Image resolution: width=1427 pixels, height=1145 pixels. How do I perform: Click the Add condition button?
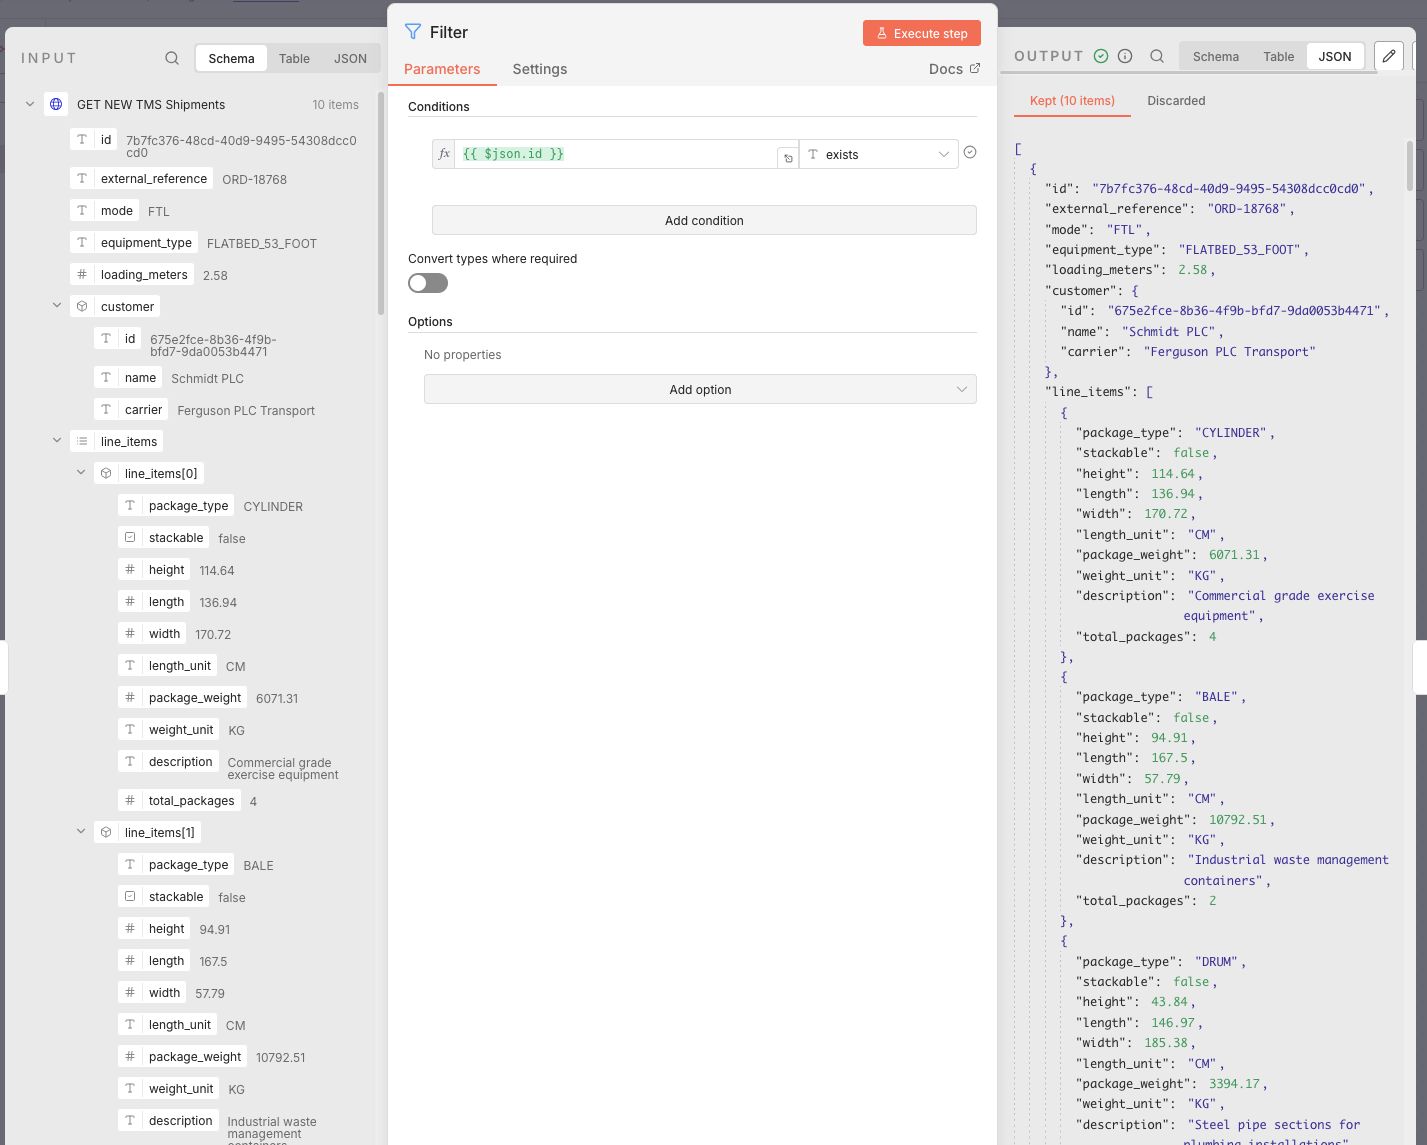[x=704, y=220]
